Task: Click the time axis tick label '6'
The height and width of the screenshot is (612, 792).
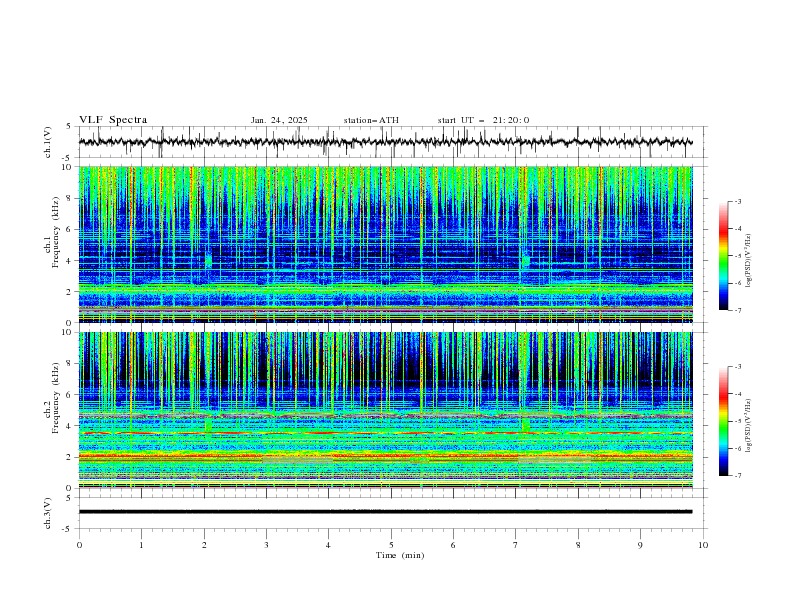Action: click(453, 545)
